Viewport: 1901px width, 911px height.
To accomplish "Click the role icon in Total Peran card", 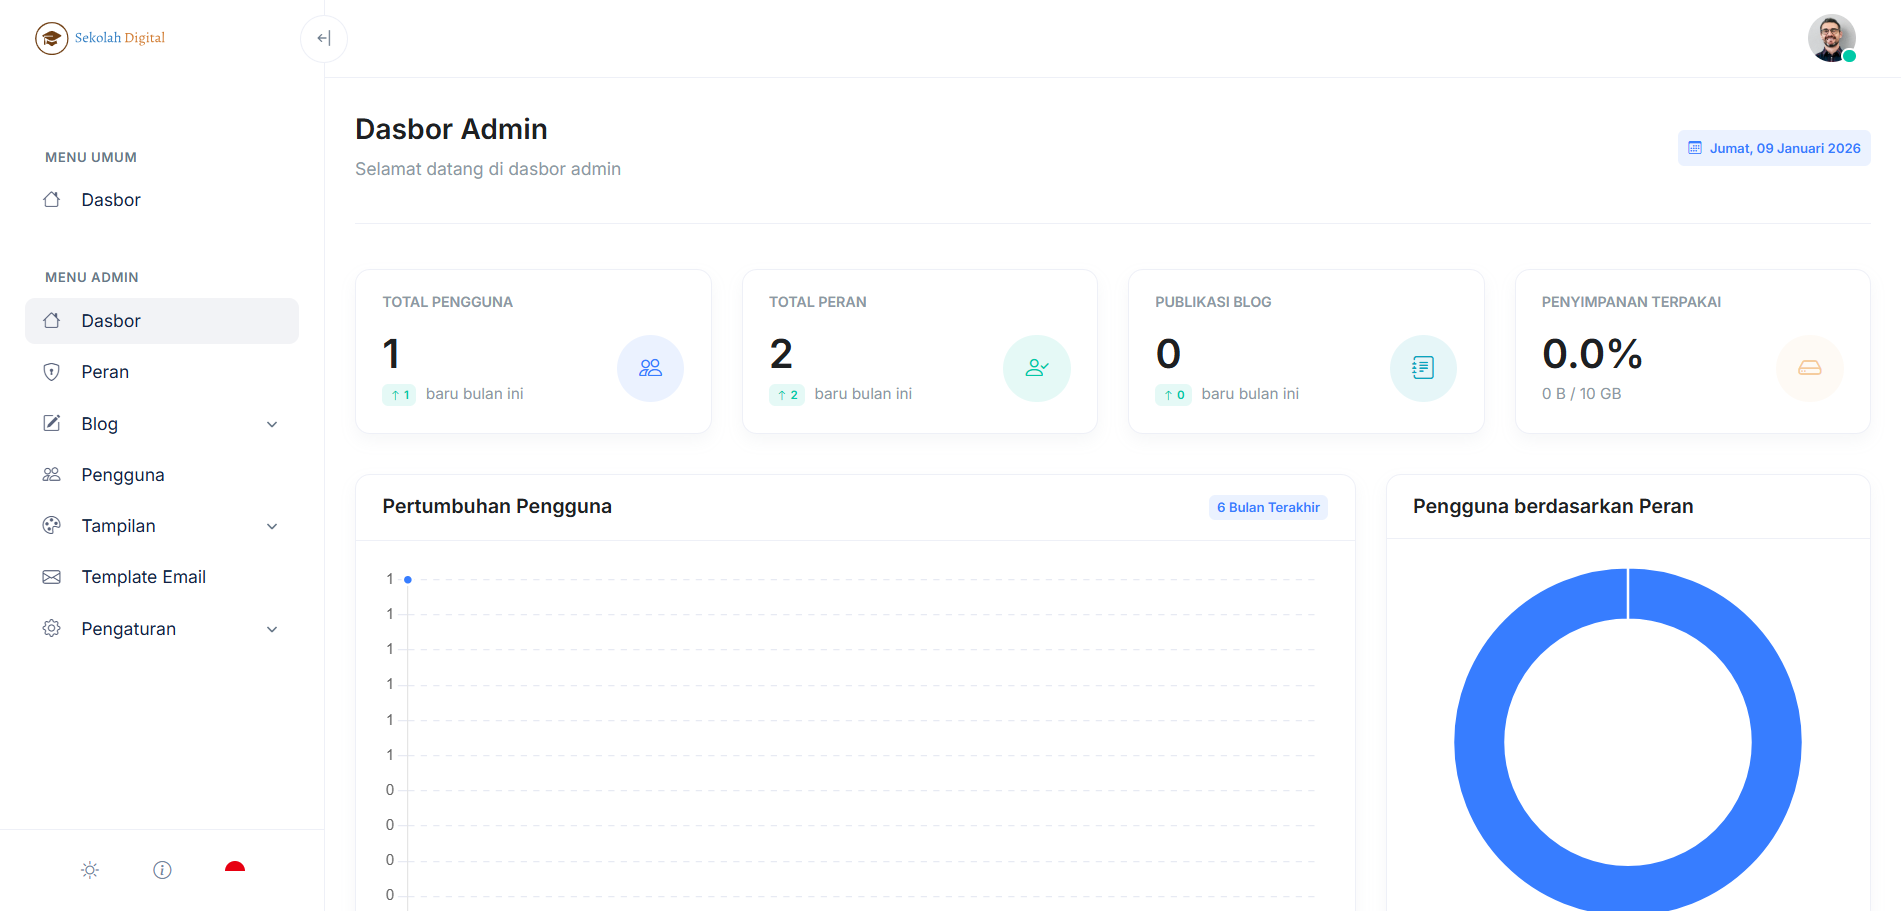I will pos(1036,368).
